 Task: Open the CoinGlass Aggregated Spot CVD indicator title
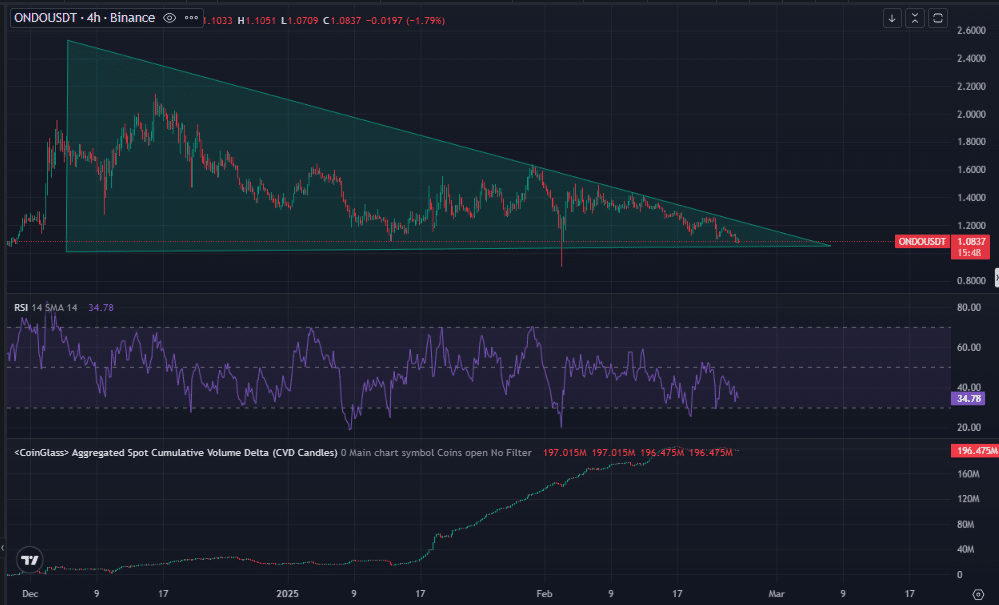pyautogui.click(x=175, y=453)
